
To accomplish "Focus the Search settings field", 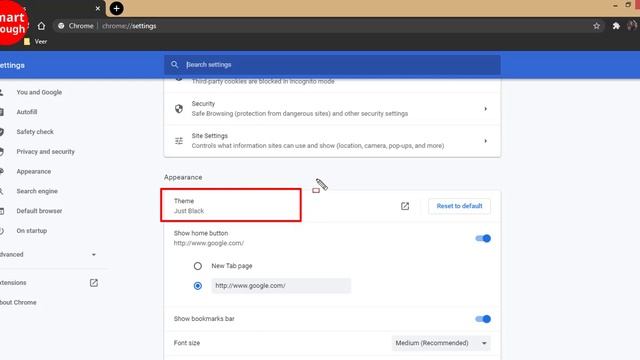I will pyautogui.click(x=332, y=64).
